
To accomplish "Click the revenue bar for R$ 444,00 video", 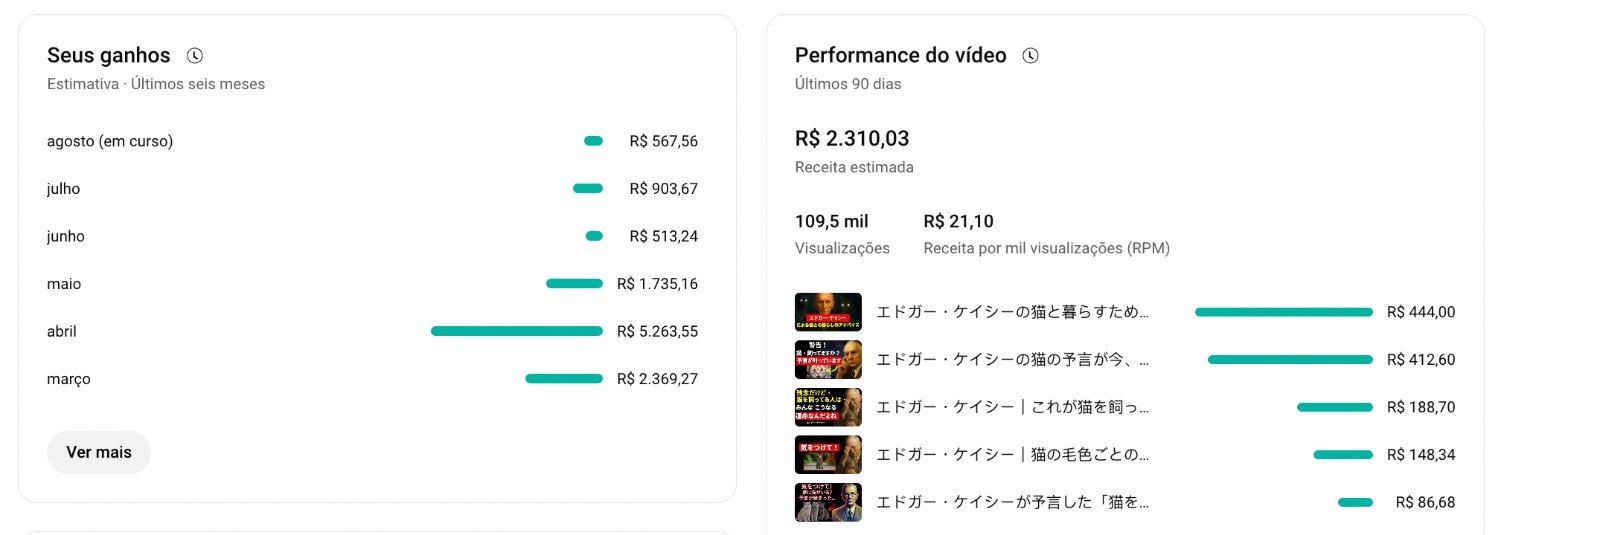I will pyautogui.click(x=1283, y=312).
